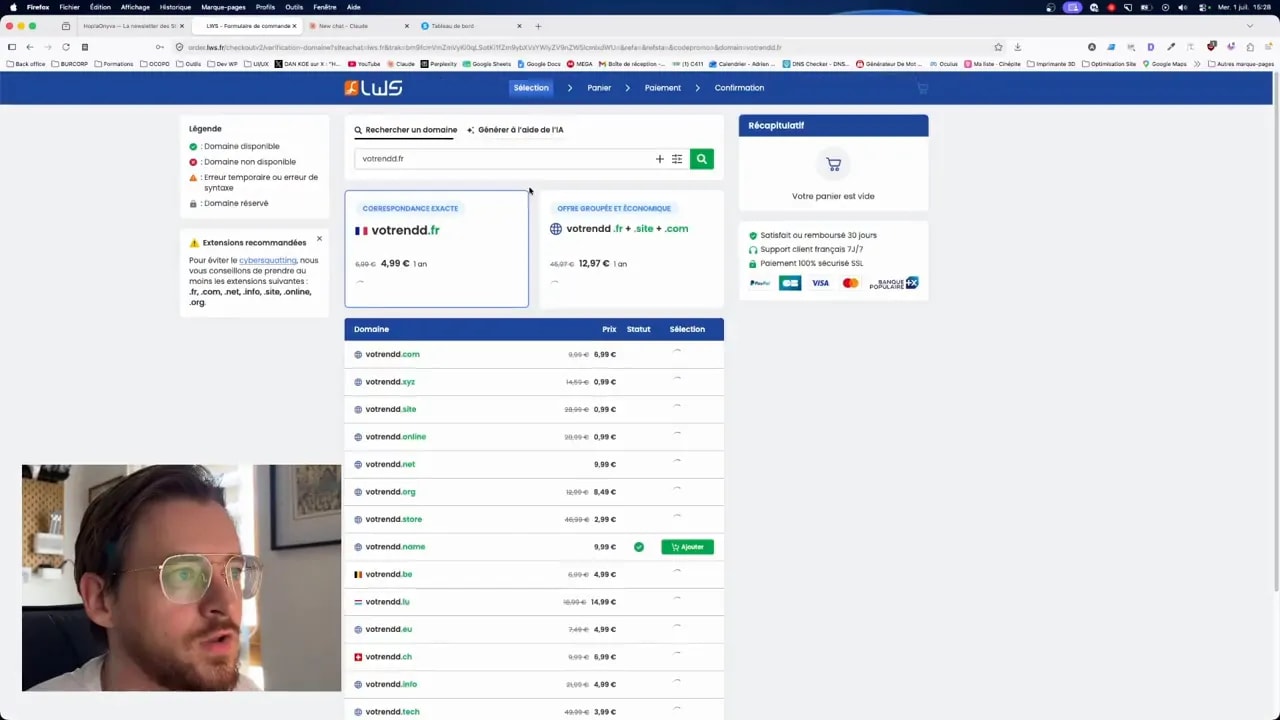Open the Google Maps bookmark
Image resolution: width=1280 pixels, height=720 pixels.
1165,64
